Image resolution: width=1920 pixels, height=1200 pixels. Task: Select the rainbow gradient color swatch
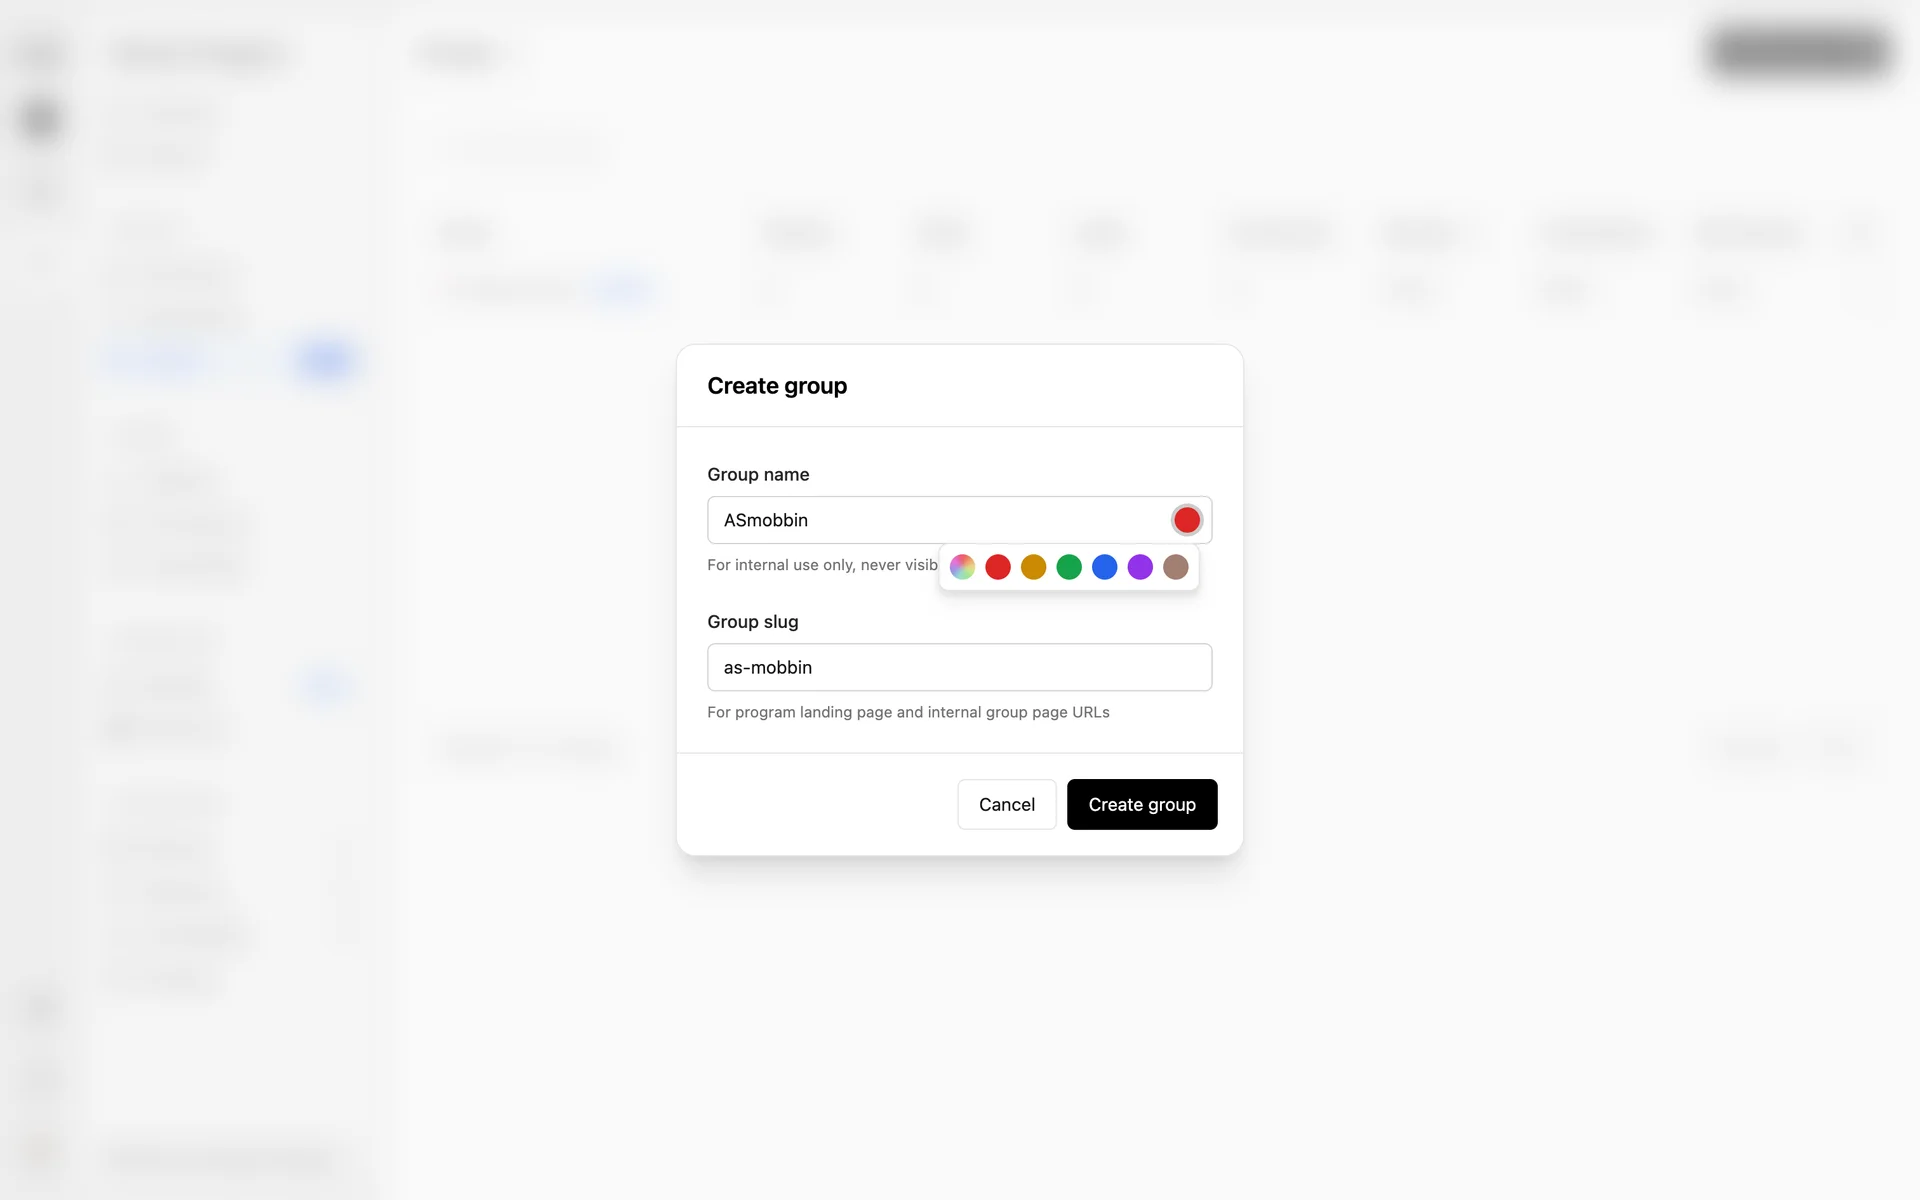pos(962,567)
